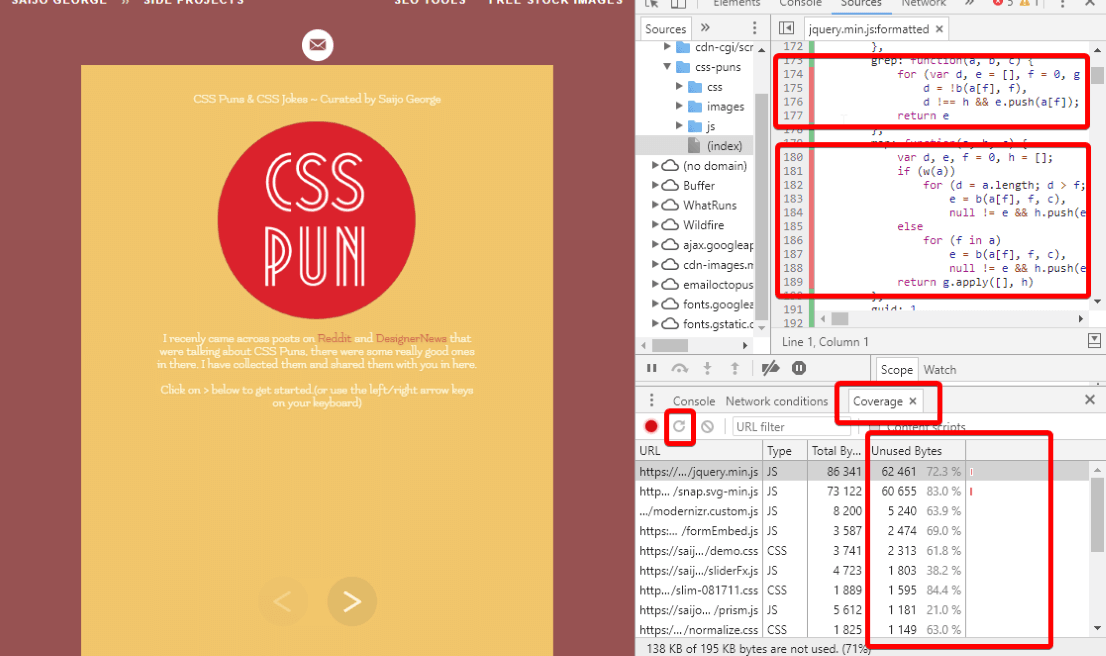Image resolution: width=1106 pixels, height=656 pixels.
Task: Select the Sources navigator pane tab
Action: tap(665, 28)
